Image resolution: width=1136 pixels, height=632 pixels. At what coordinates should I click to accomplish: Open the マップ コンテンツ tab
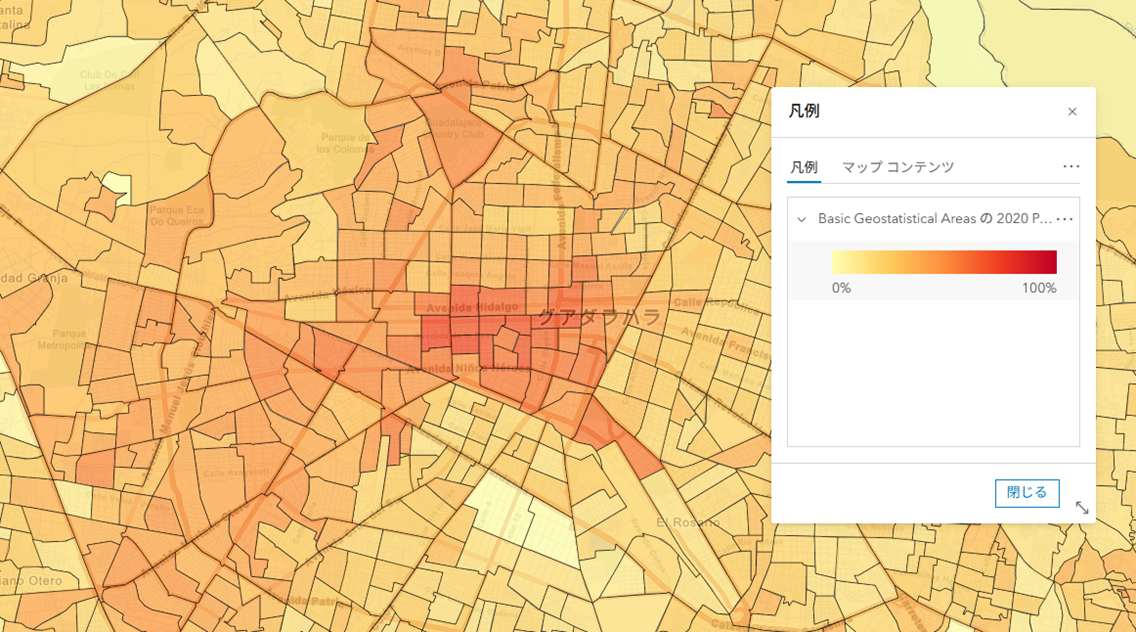(x=898, y=167)
